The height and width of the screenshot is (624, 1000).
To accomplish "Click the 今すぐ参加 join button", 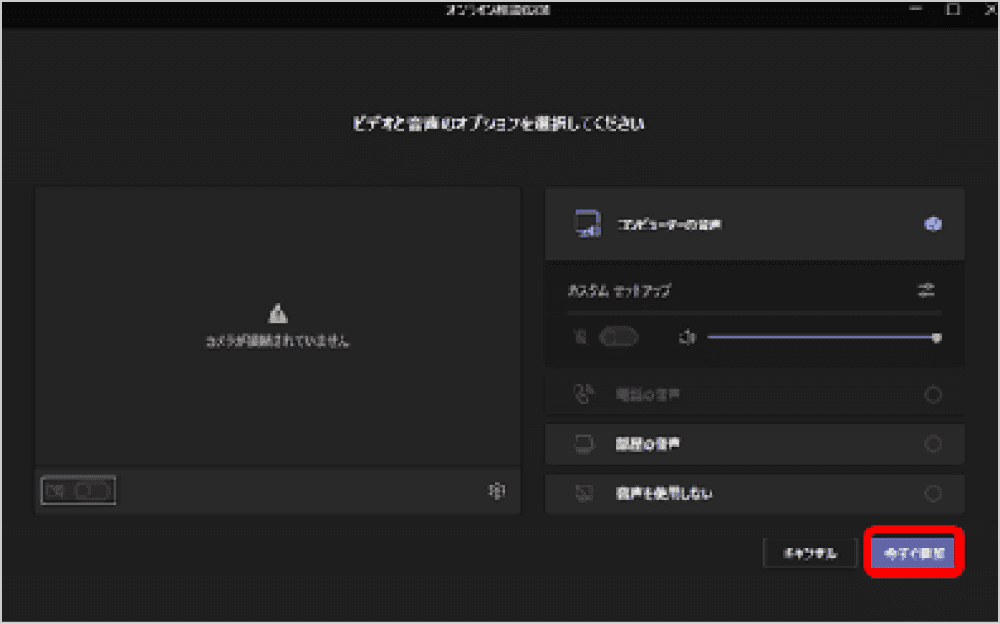I will [x=914, y=552].
